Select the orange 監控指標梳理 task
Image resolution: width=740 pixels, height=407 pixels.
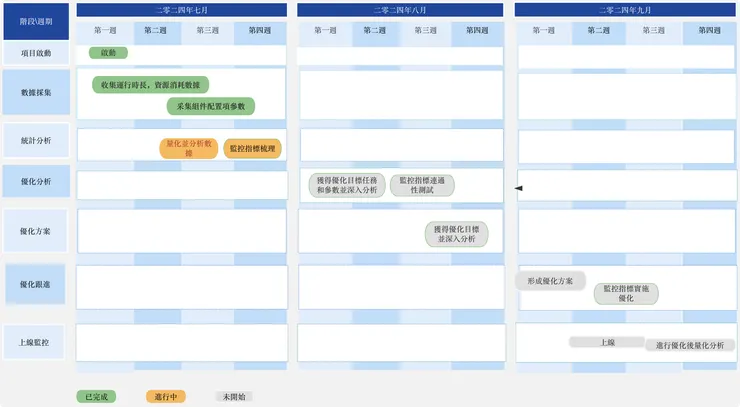(x=252, y=148)
